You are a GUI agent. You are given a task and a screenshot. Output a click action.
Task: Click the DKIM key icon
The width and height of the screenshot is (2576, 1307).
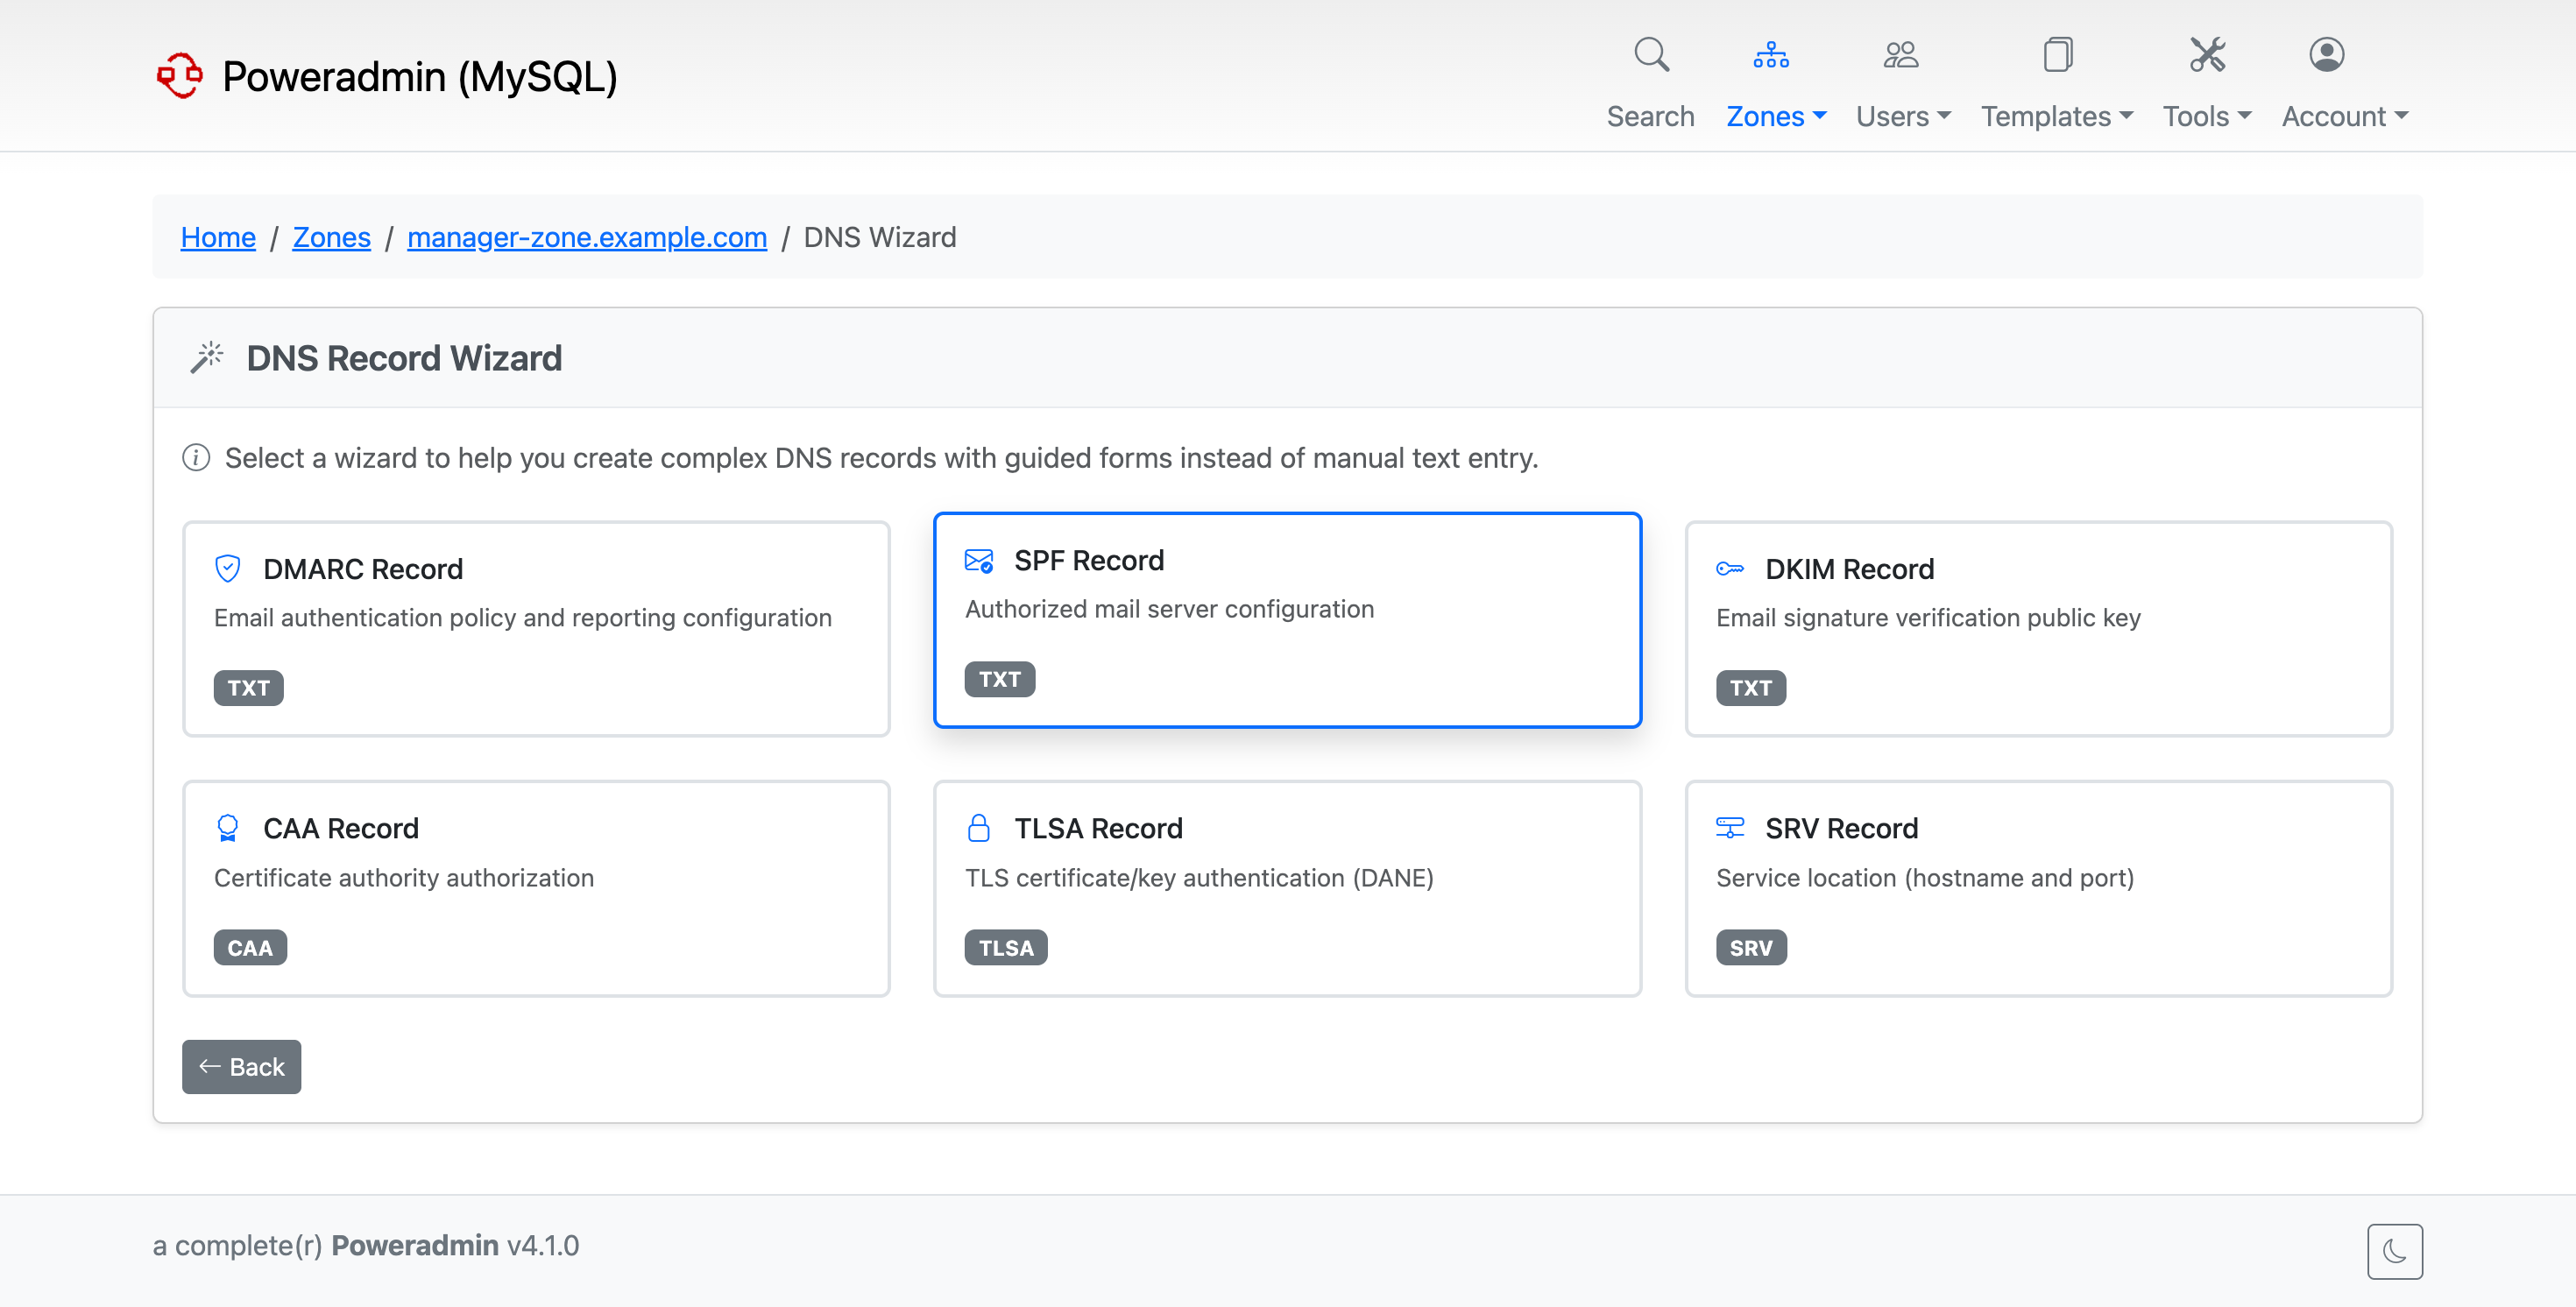point(1729,568)
